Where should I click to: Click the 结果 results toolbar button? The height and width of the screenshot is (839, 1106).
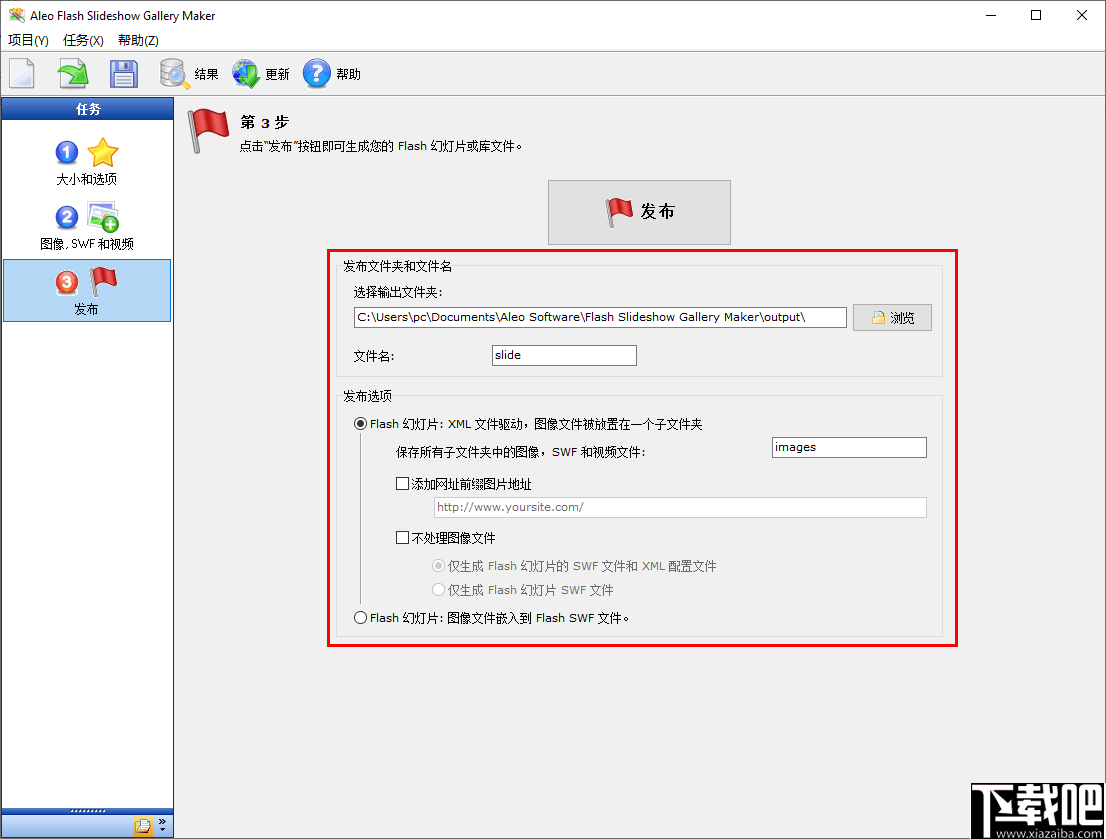click(189, 73)
